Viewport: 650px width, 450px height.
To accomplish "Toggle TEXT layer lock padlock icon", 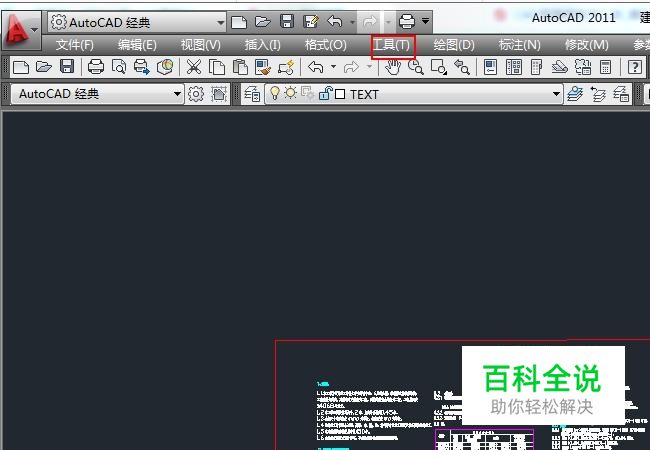I will 325,93.
